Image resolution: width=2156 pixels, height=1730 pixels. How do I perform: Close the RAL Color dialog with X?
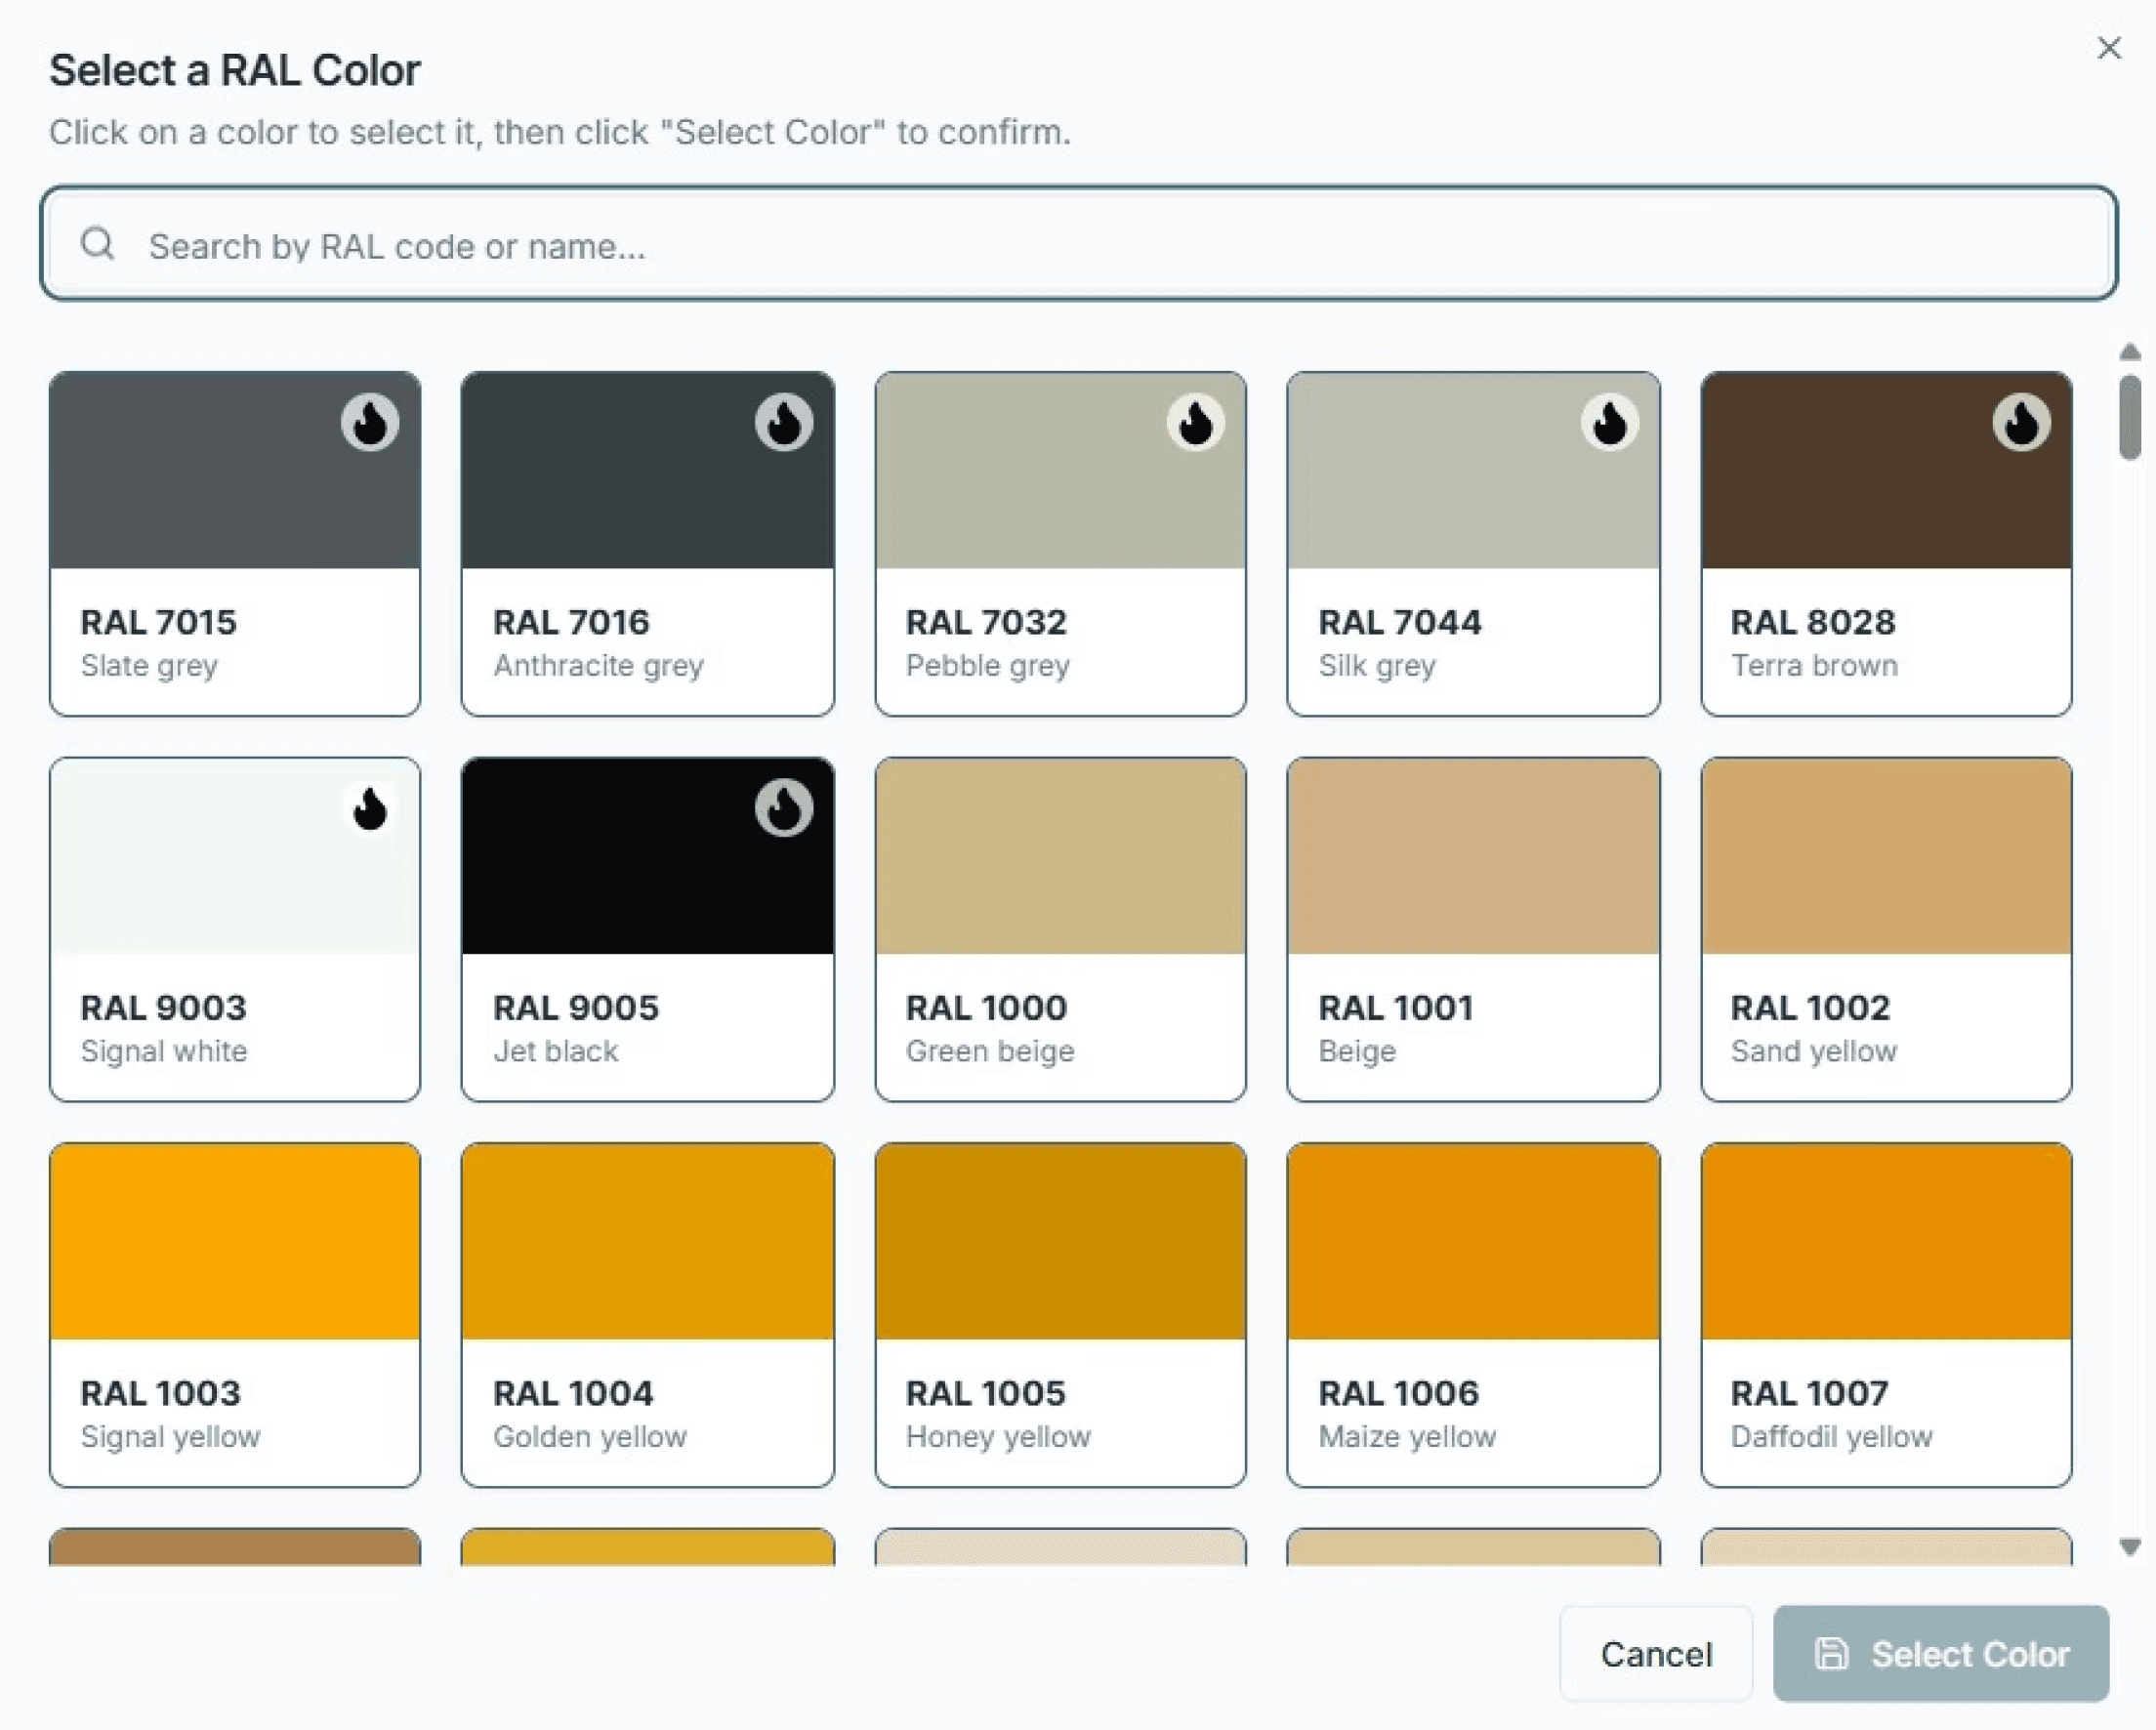pos(2109,48)
